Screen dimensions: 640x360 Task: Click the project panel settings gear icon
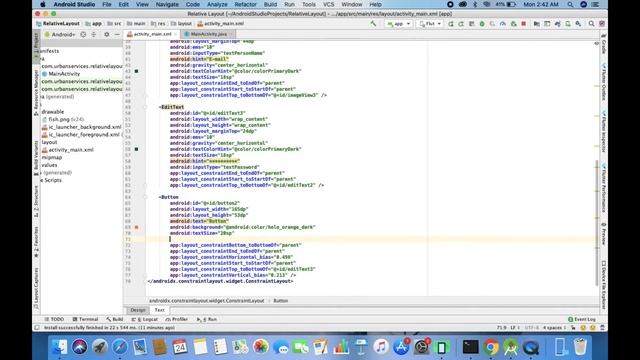coord(107,35)
